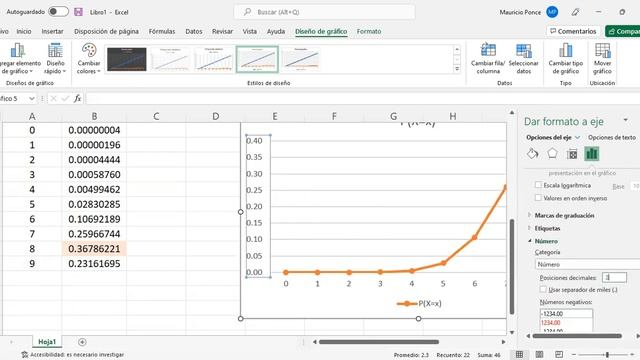
Task: Add a new sheet with plus icon
Action: pyautogui.click(x=82, y=342)
